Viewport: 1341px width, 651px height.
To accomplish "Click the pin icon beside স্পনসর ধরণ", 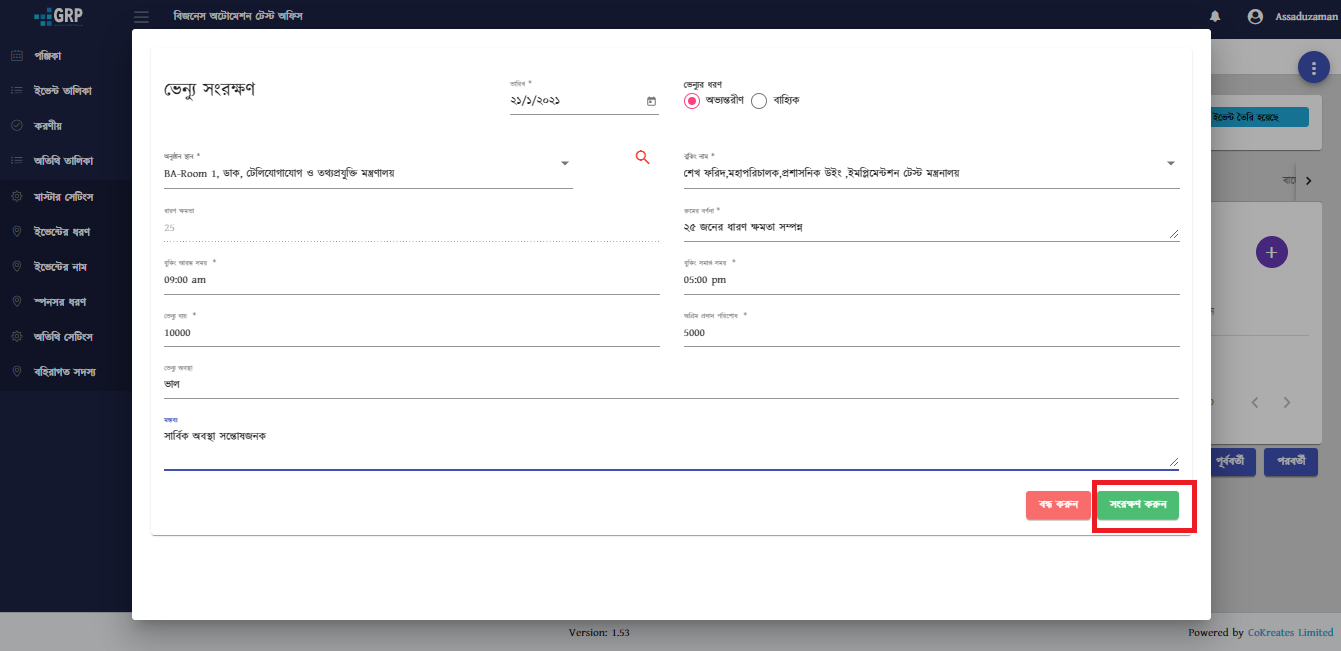I will point(17,302).
